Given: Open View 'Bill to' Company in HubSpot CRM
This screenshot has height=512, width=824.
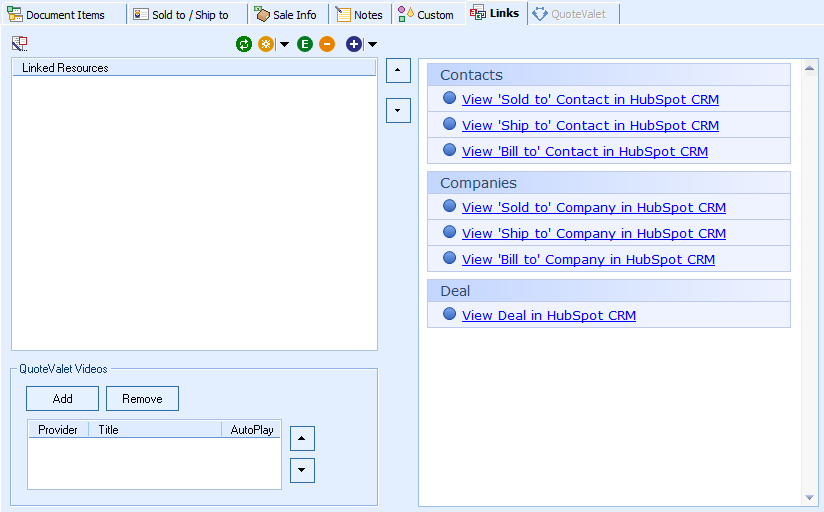Looking at the screenshot, I should 588,260.
